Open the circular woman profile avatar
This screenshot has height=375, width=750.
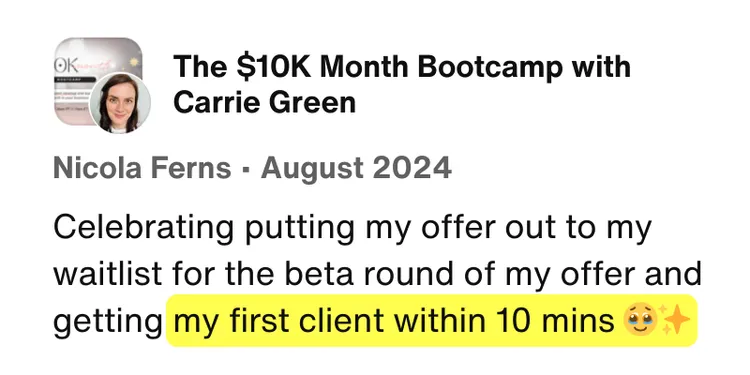[x=120, y=103]
